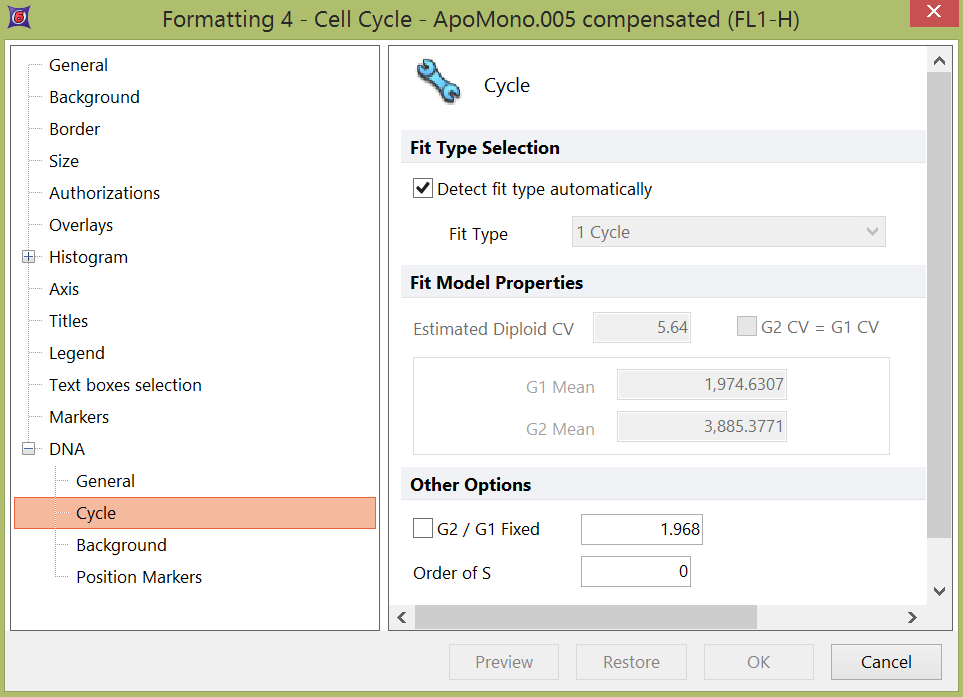The height and width of the screenshot is (697, 963).
Task: Click the vertical scrollbar down arrow
Action: click(938, 591)
